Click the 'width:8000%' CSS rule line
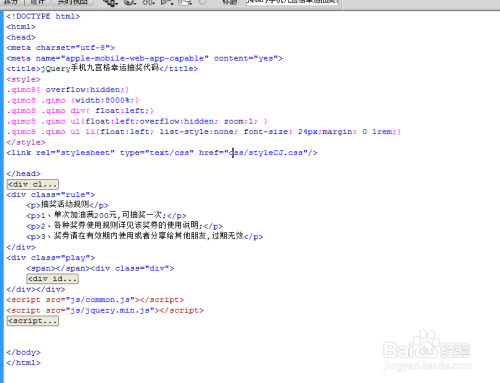Image resolution: width=500 pixels, height=383 pixels. click(x=73, y=100)
